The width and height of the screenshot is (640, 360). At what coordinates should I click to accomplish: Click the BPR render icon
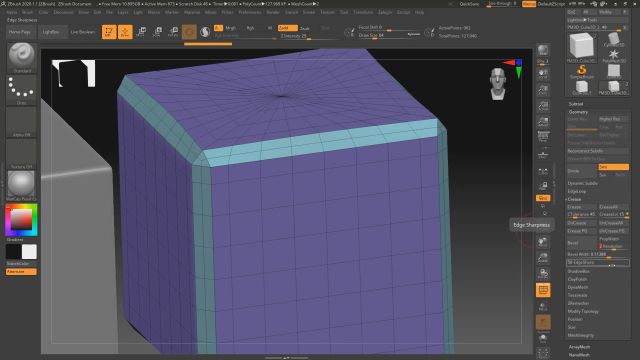(543, 51)
